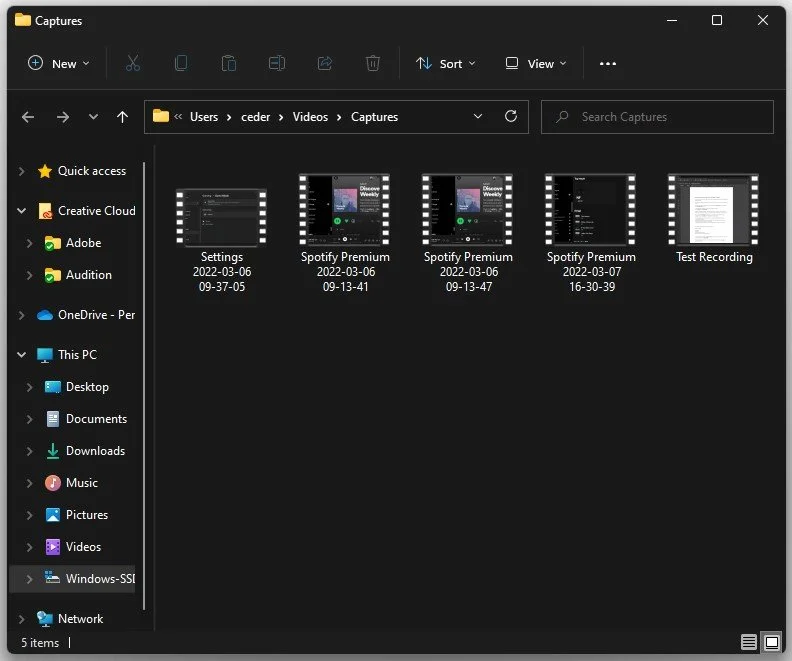This screenshot has height=661, width=792.
Task: Open the See more ellipsis menu
Action: [x=608, y=64]
